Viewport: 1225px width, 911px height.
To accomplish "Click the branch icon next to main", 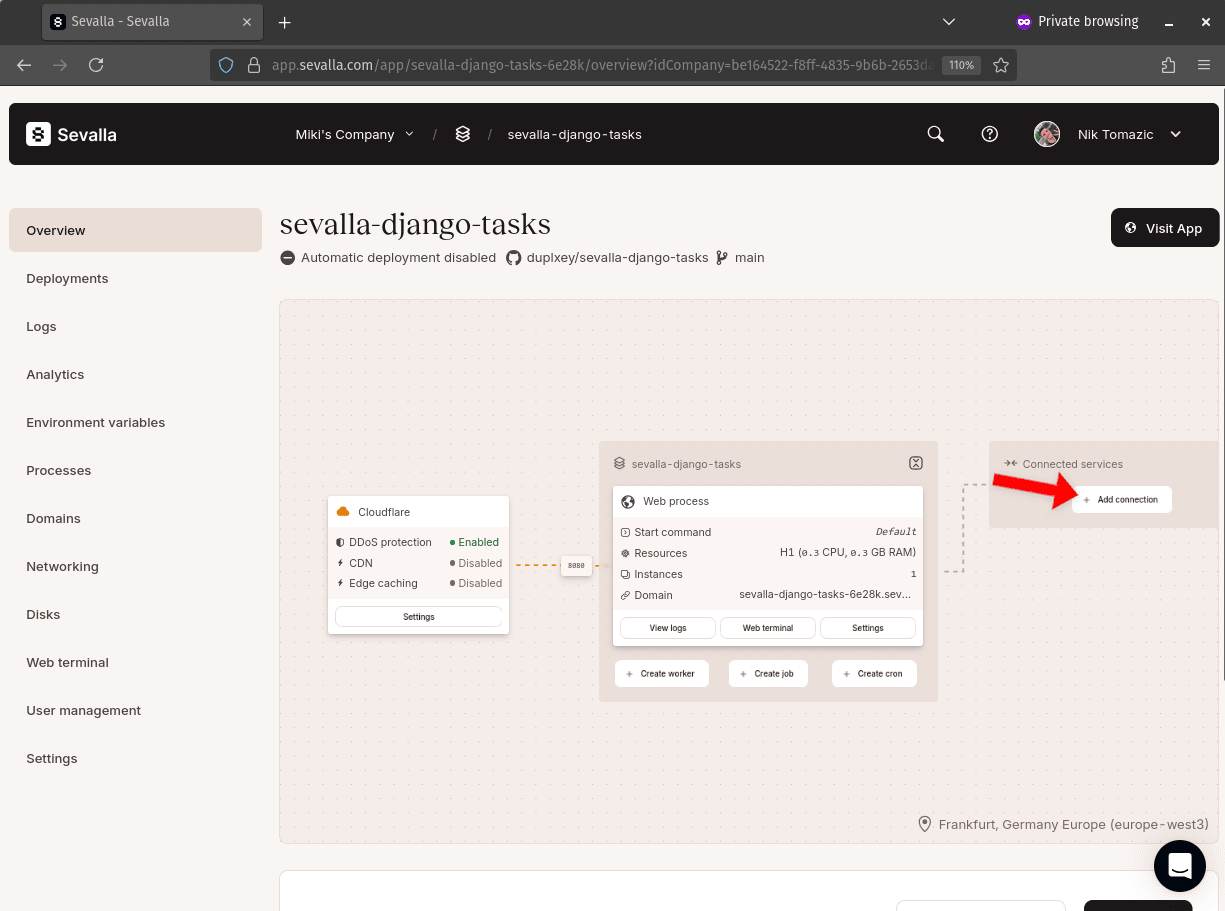I will coord(720,257).
